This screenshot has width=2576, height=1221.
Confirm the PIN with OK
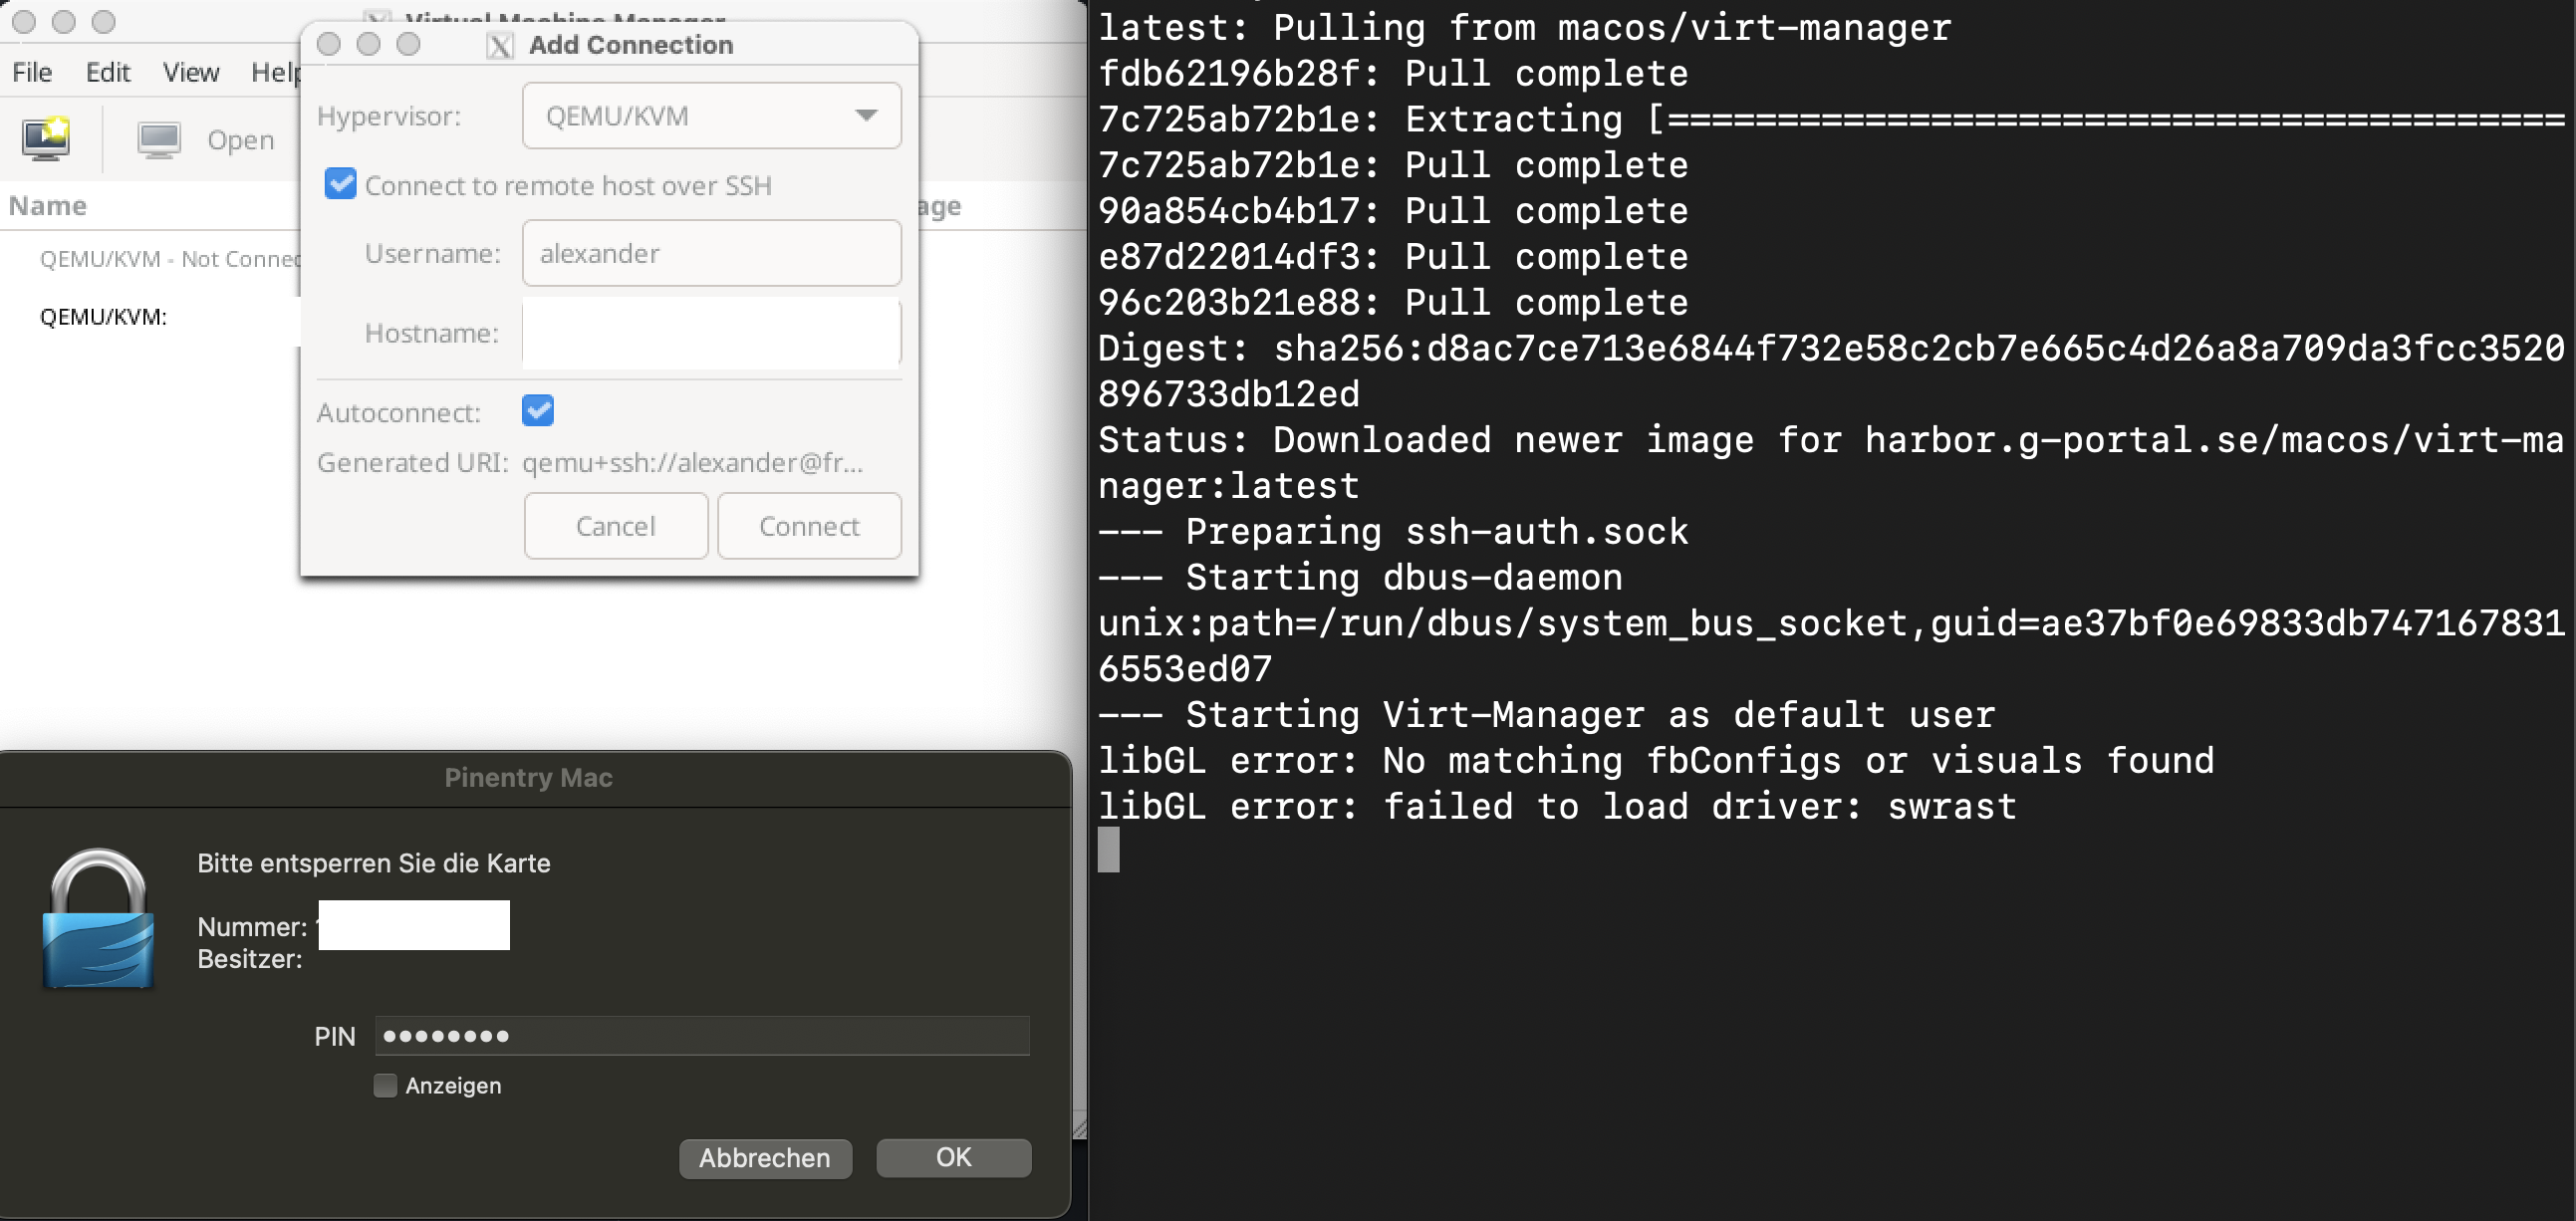pyautogui.click(x=953, y=1157)
